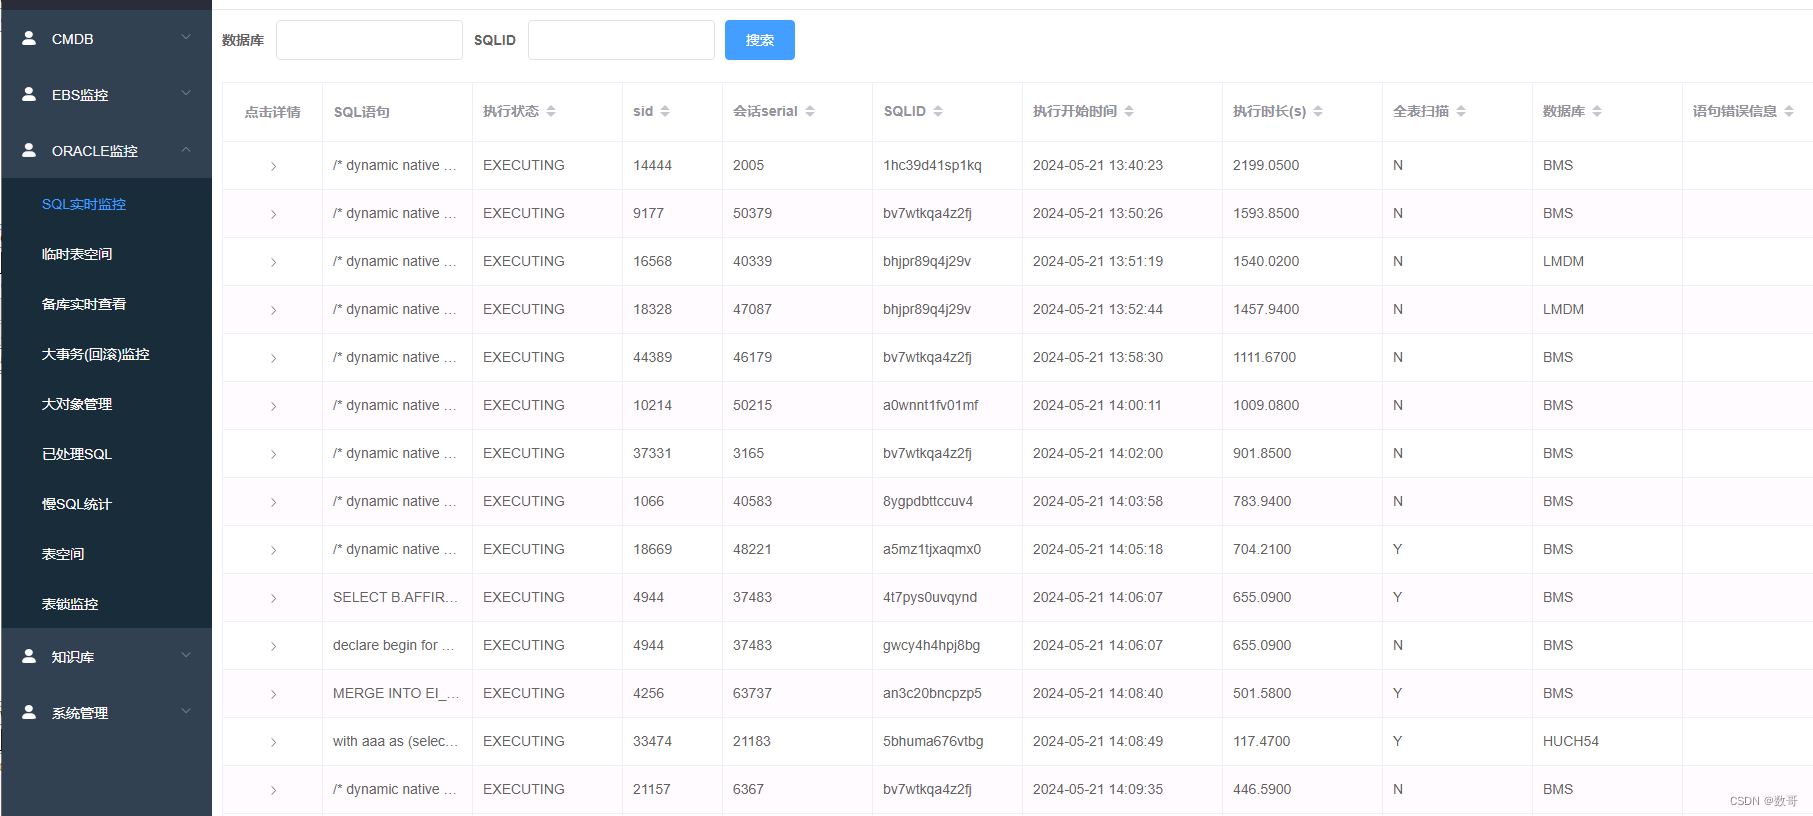Select SQLID cell 1hc39d41sp1kq
Viewport: 1813px width, 816px height.
click(932, 165)
